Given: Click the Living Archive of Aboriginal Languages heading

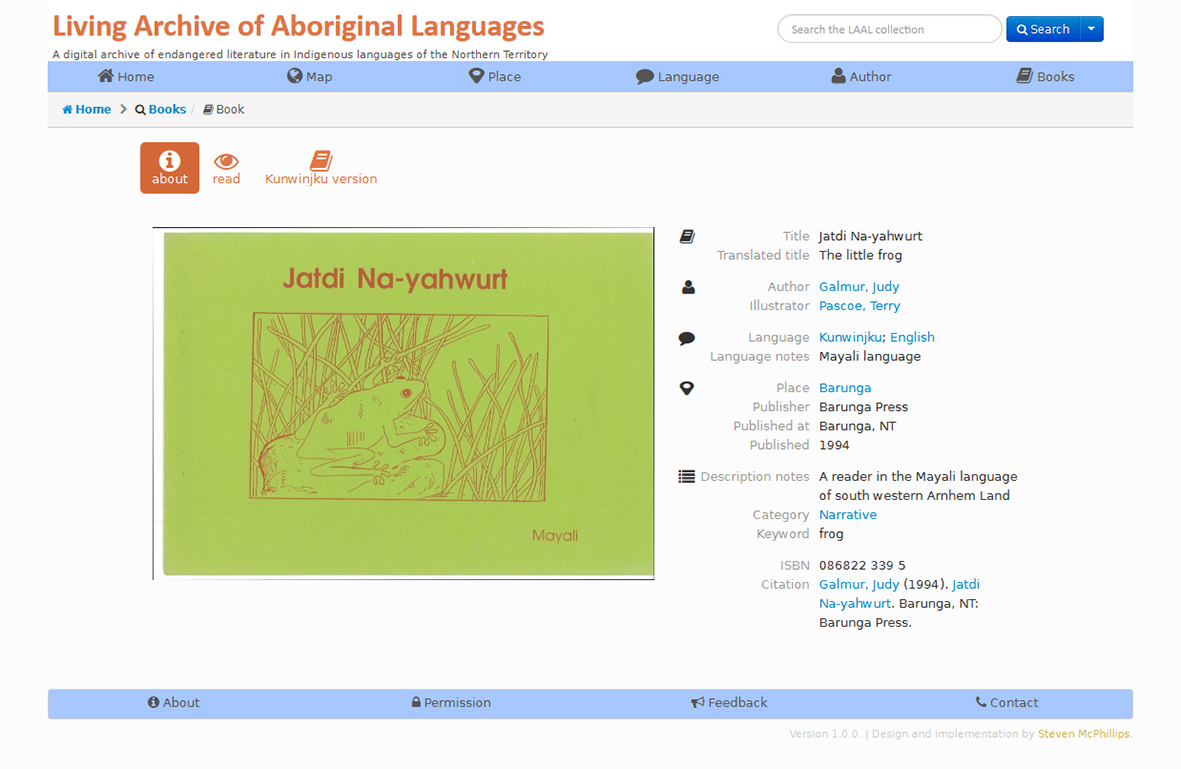Looking at the screenshot, I should 298,26.
